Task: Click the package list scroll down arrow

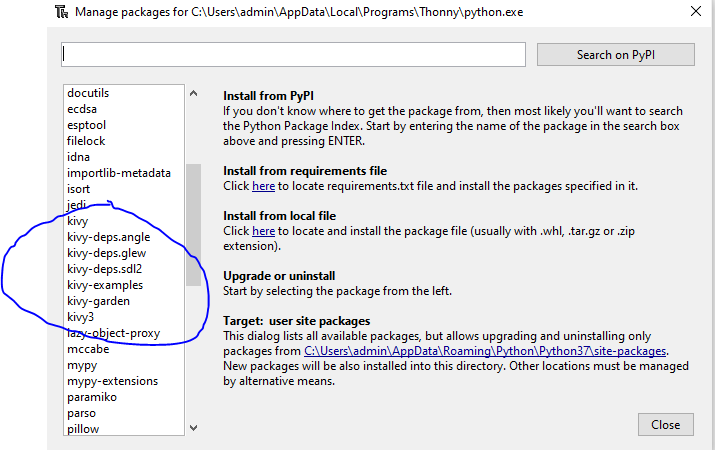Action: point(193,428)
